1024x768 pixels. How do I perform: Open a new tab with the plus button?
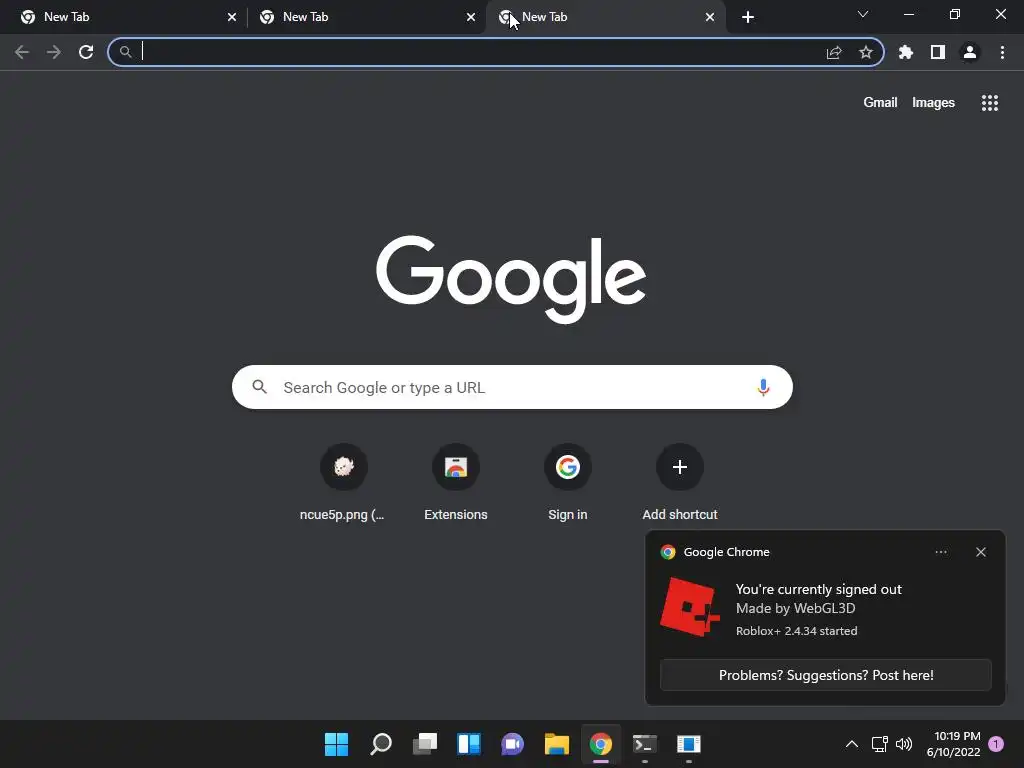[x=748, y=17]
